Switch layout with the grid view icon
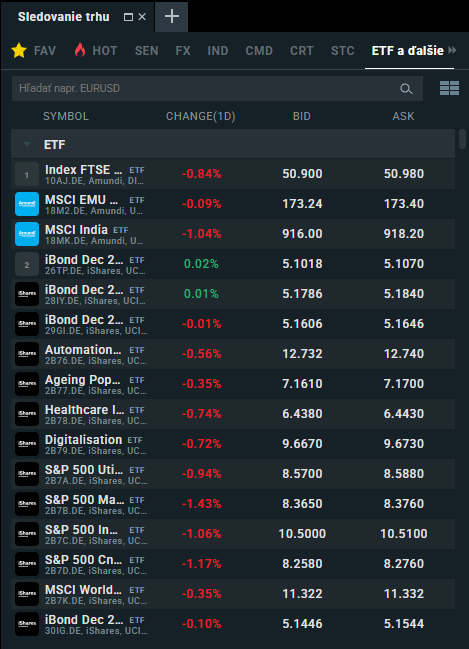The image size is (469, 649). (449, 88)
